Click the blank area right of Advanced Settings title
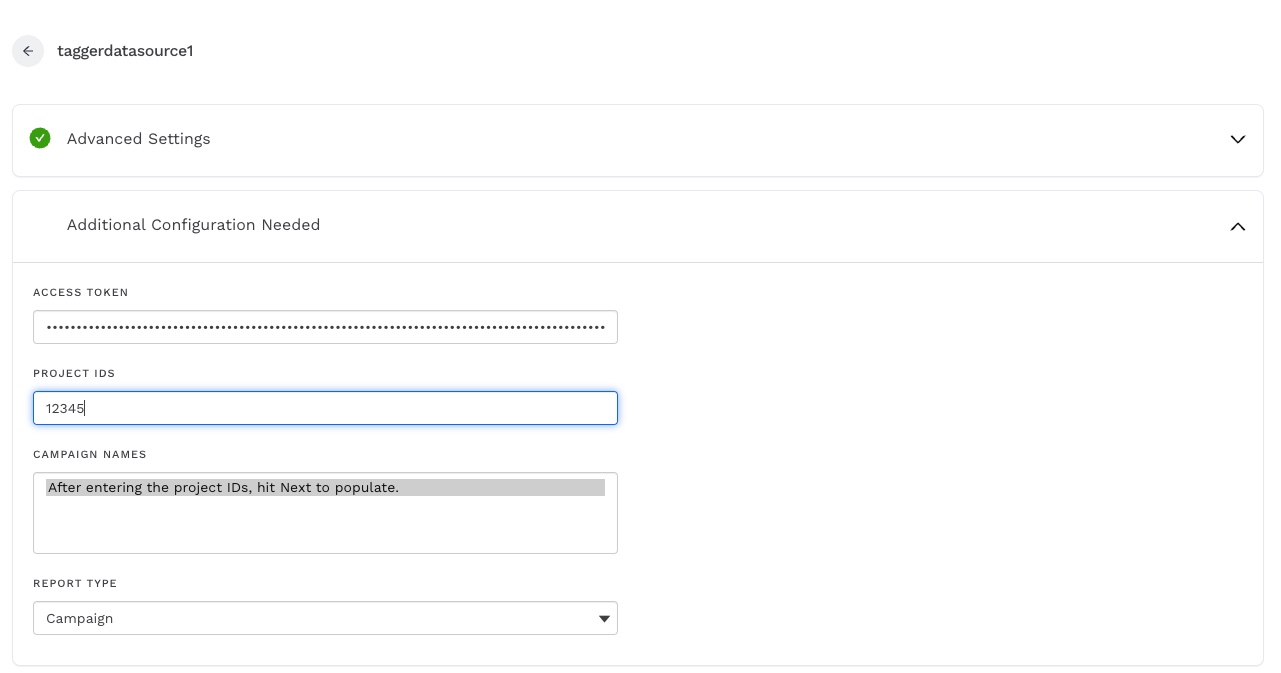This screenshot has height=673, width=1281. pos(700,139)
